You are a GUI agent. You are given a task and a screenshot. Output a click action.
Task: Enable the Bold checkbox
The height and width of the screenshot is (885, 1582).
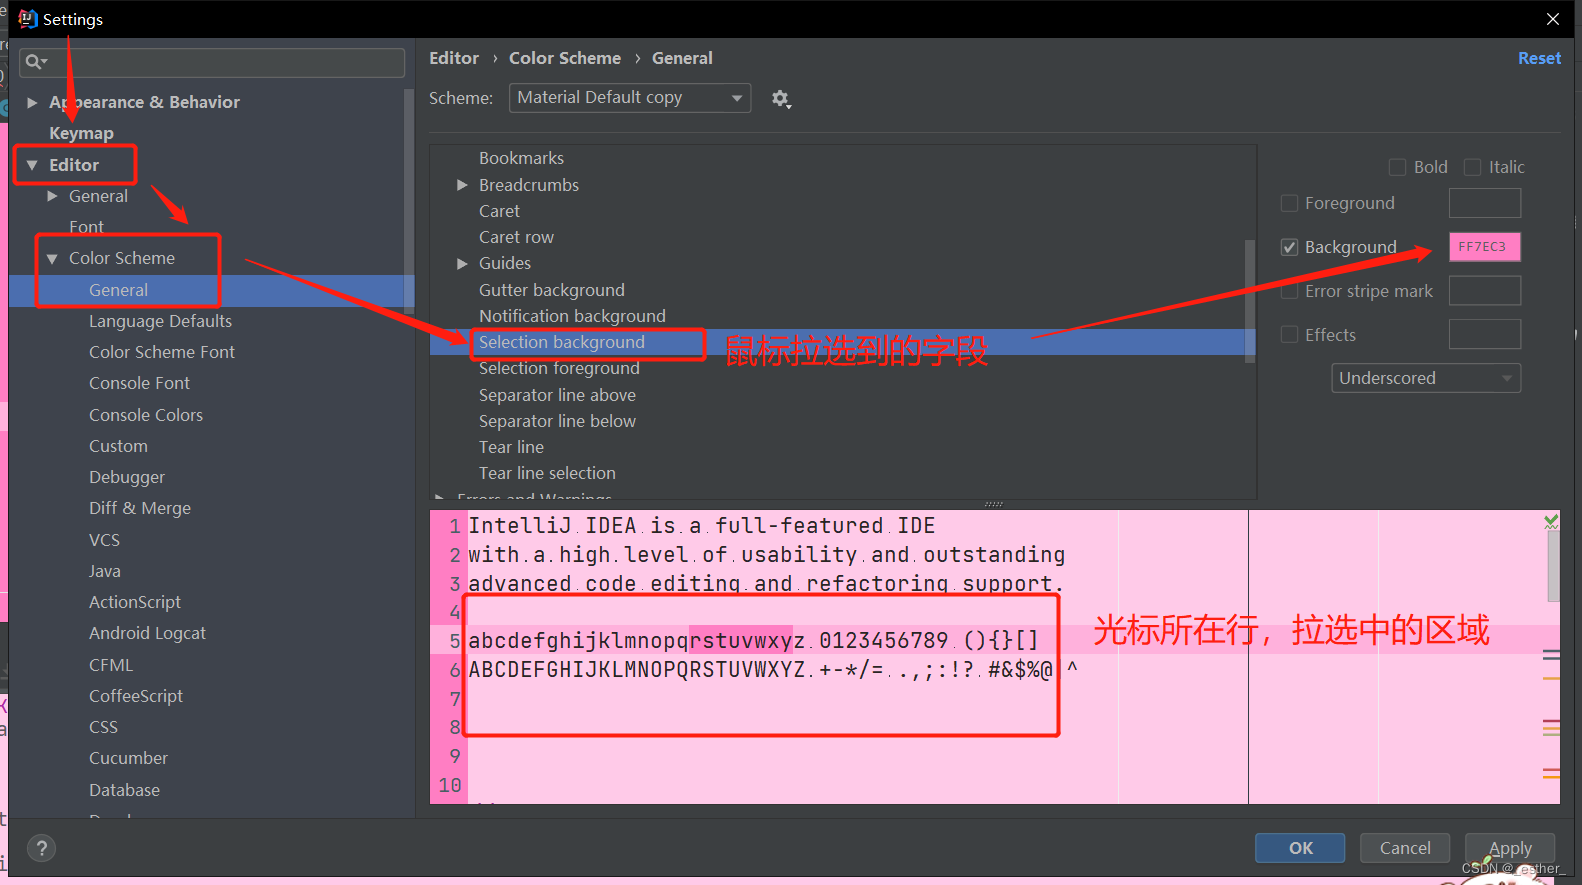pos(1398,167)
